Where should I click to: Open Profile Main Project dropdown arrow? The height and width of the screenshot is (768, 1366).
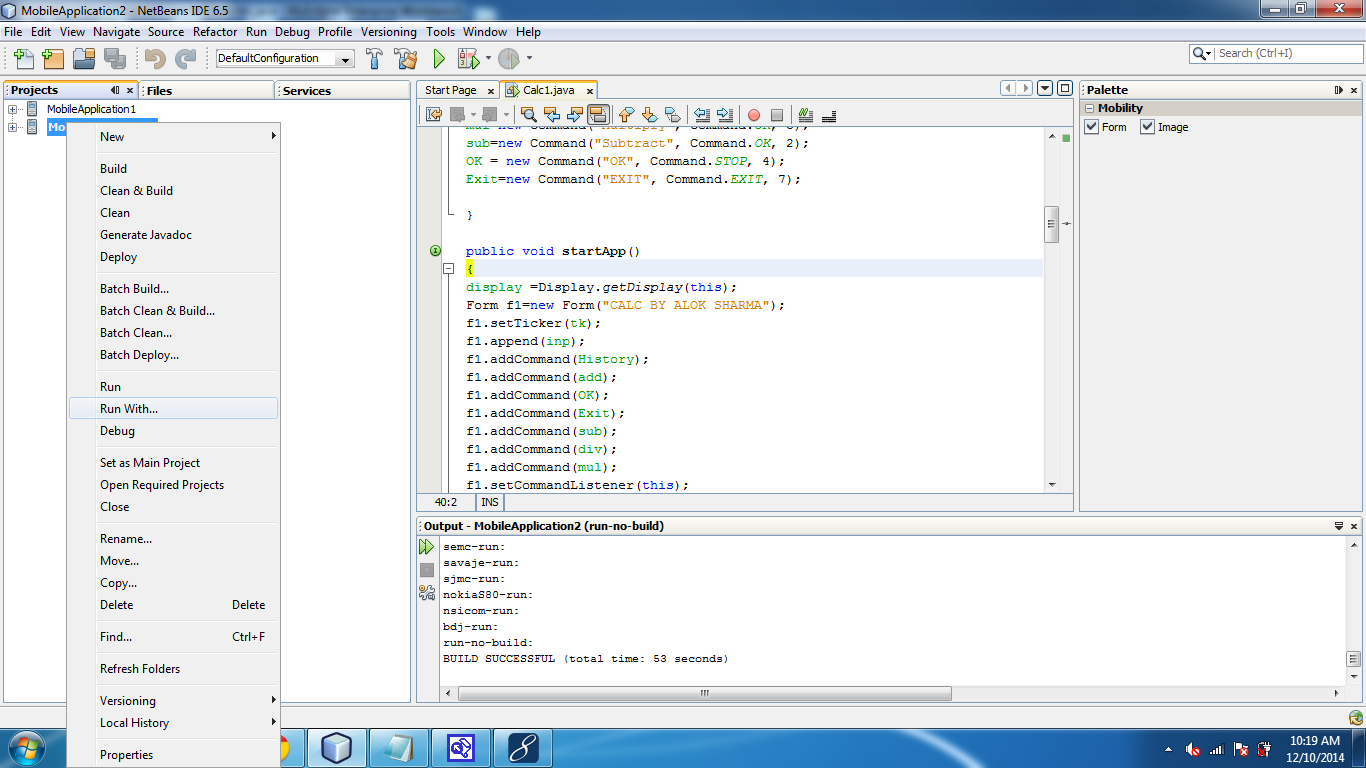530,59
